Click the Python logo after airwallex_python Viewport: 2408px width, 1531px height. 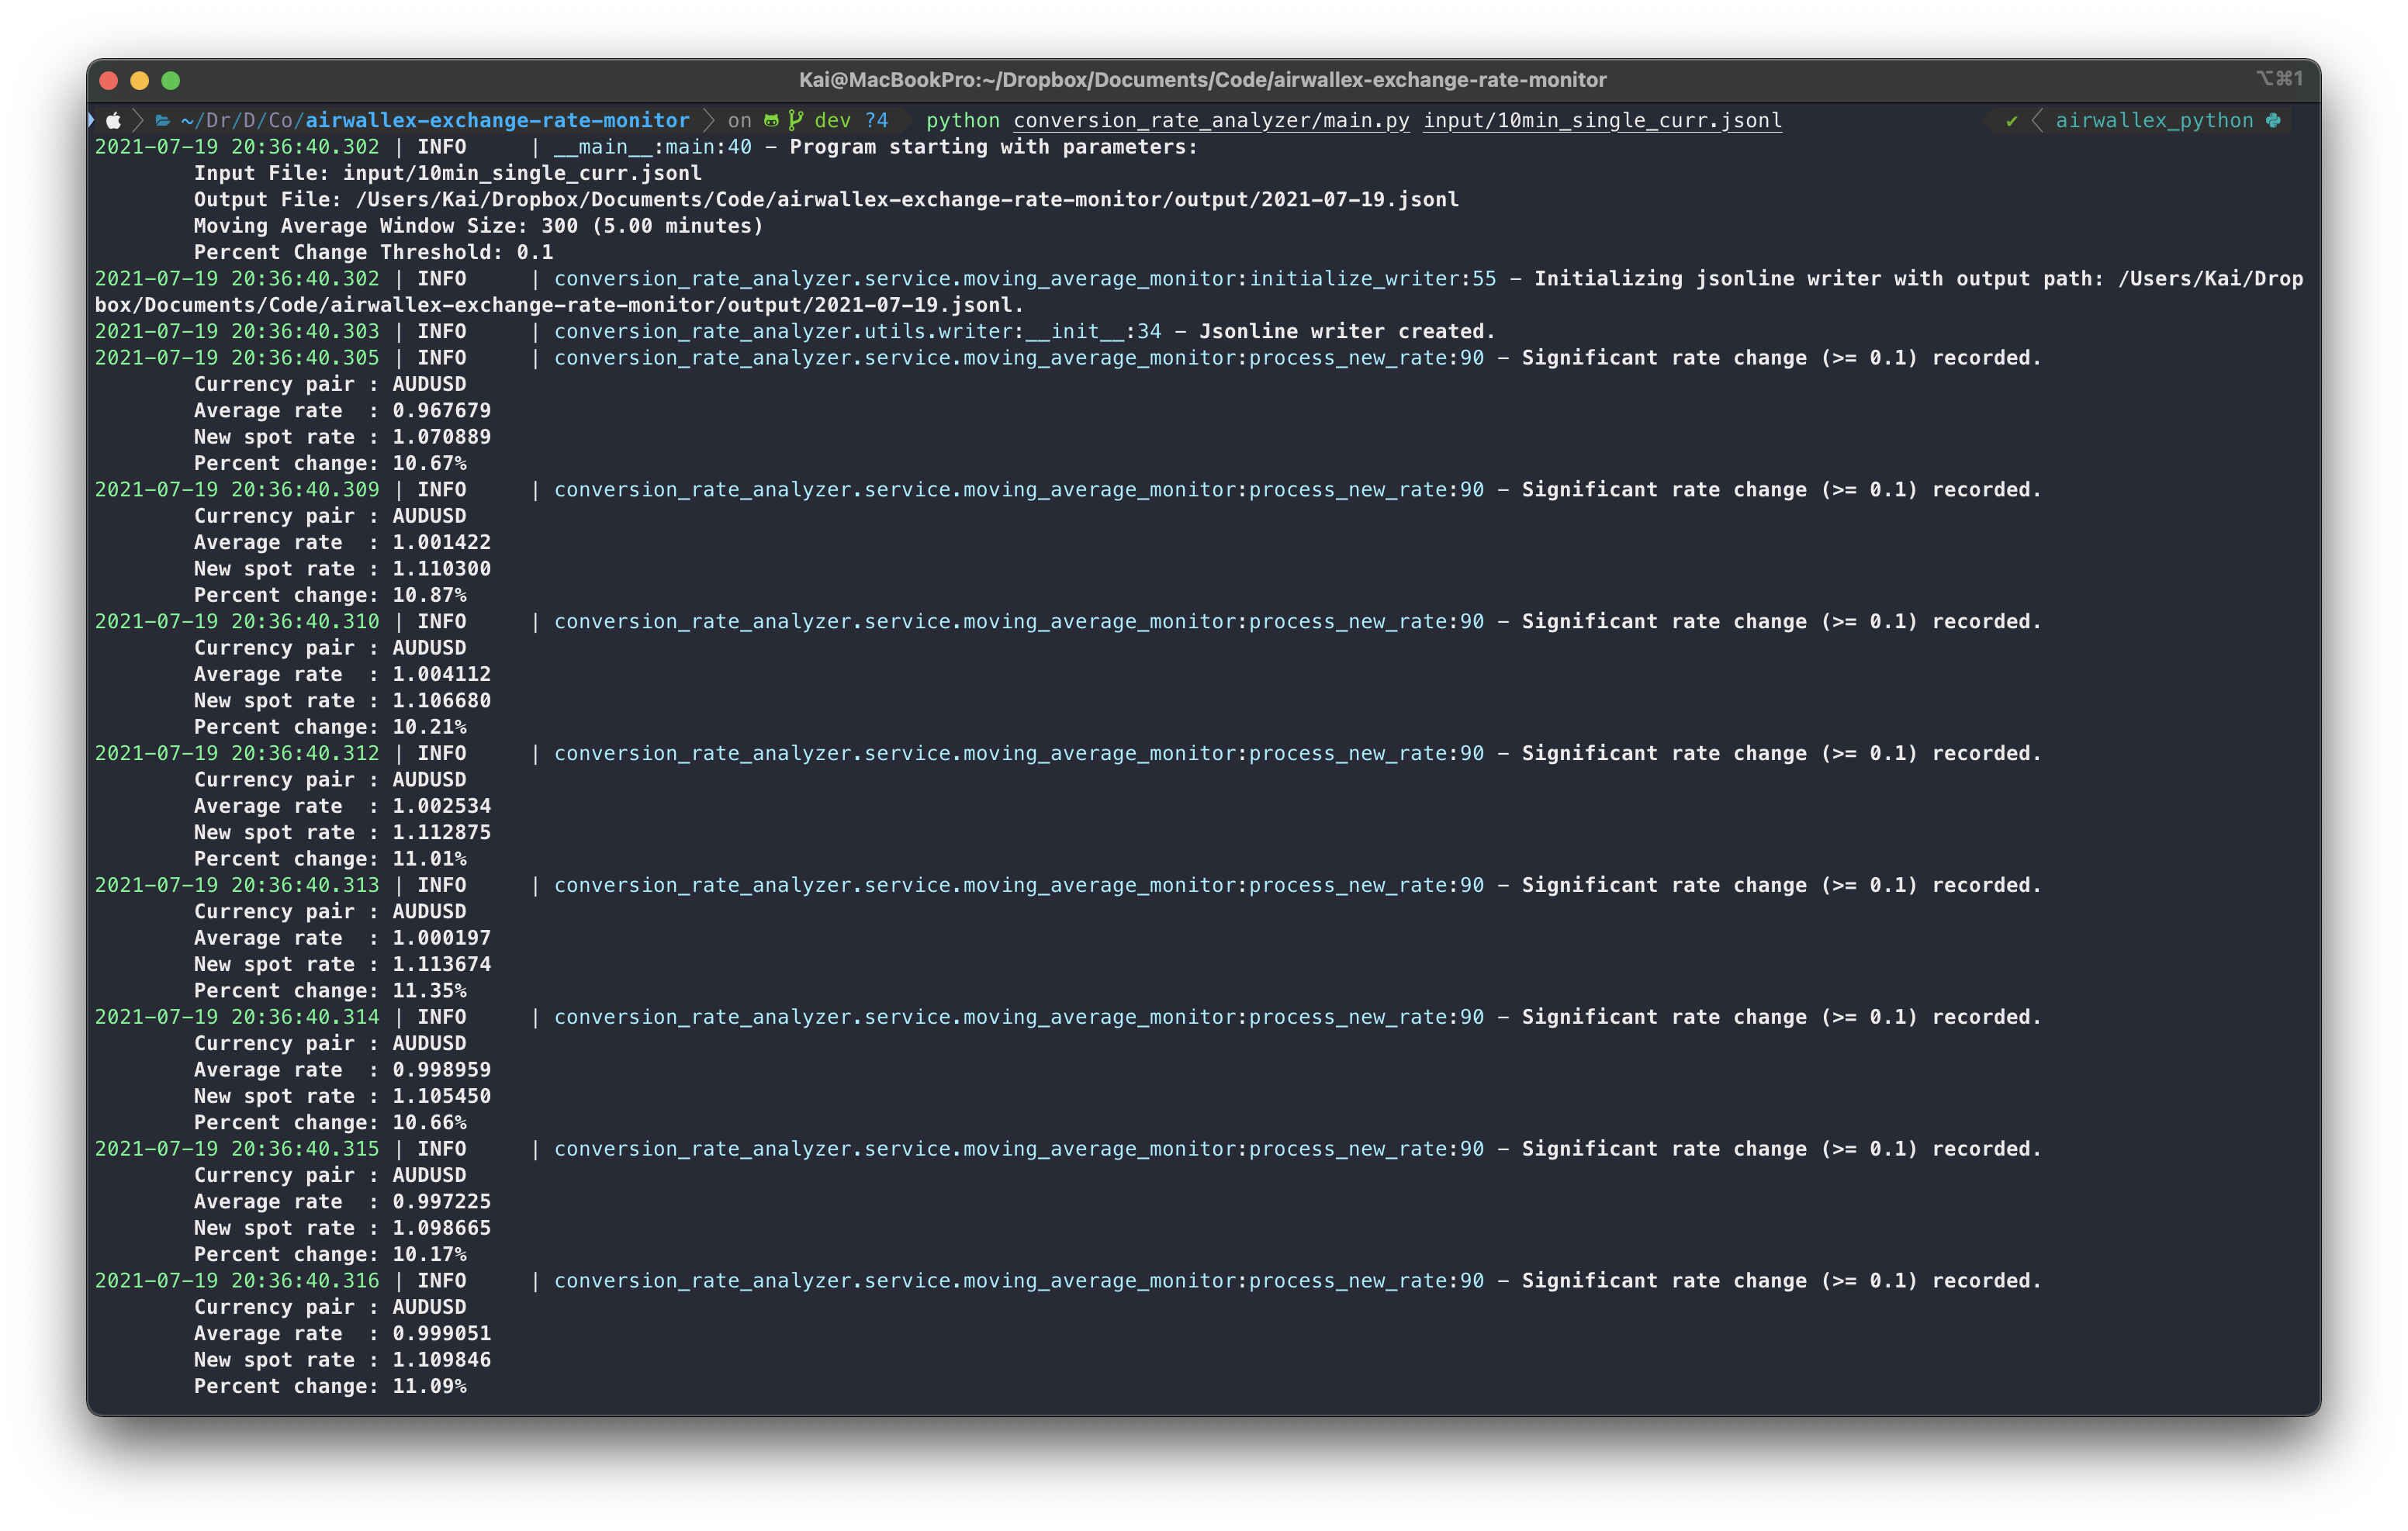coord(2274,121)
